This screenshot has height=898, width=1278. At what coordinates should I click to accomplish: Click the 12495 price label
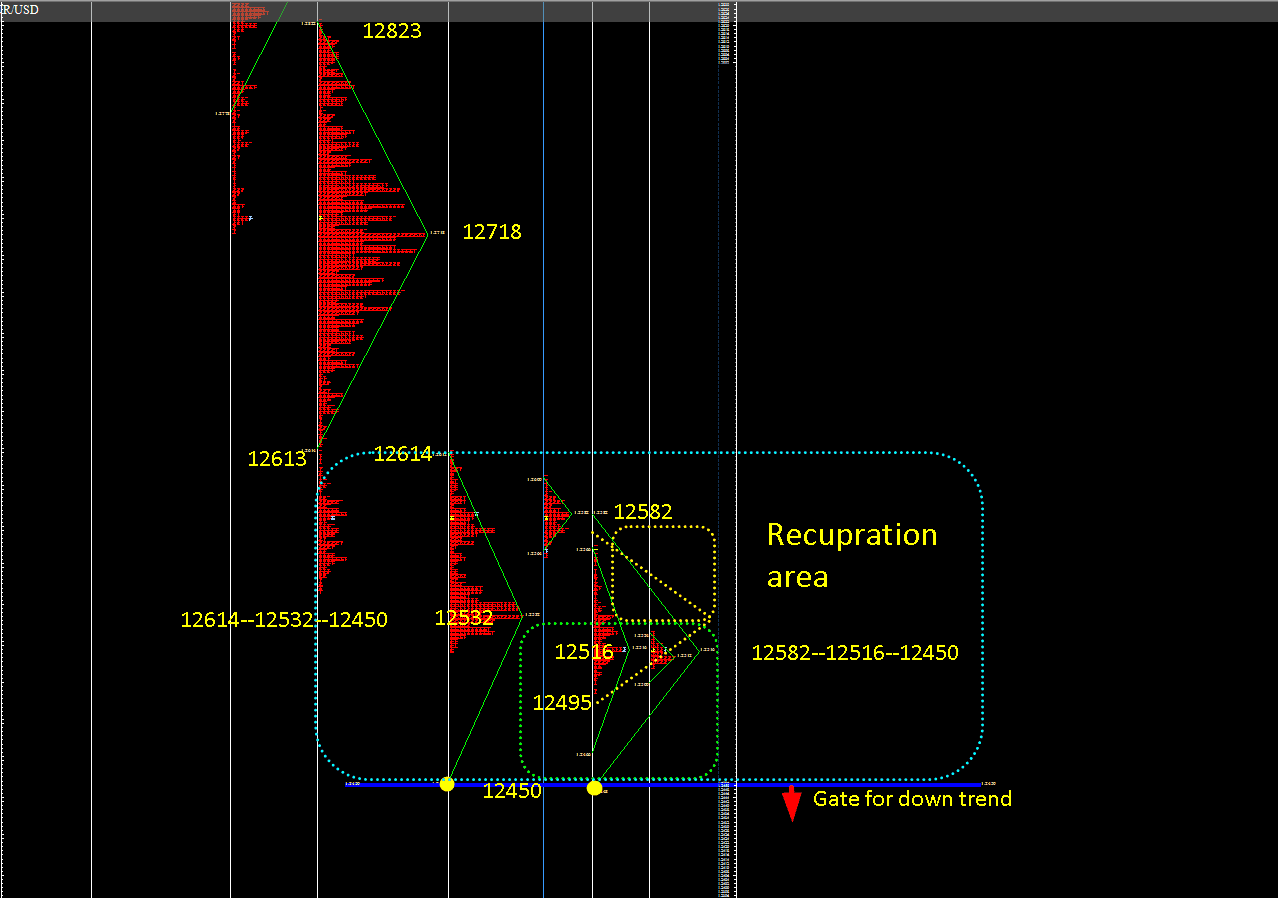click(562, 703)
